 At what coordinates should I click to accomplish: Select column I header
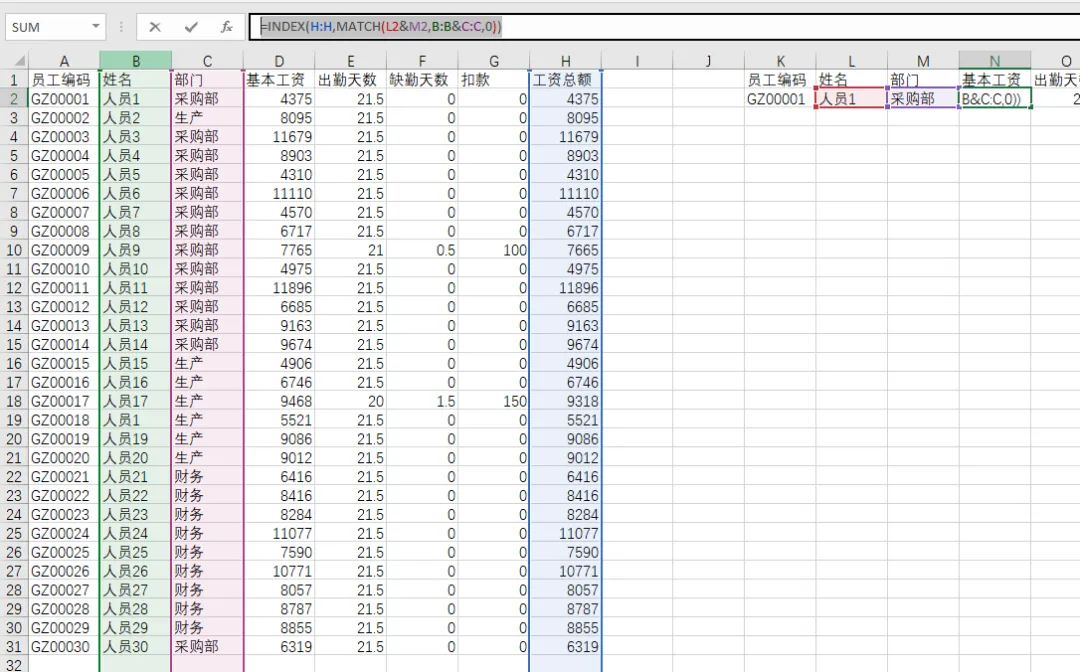(637, 61)
